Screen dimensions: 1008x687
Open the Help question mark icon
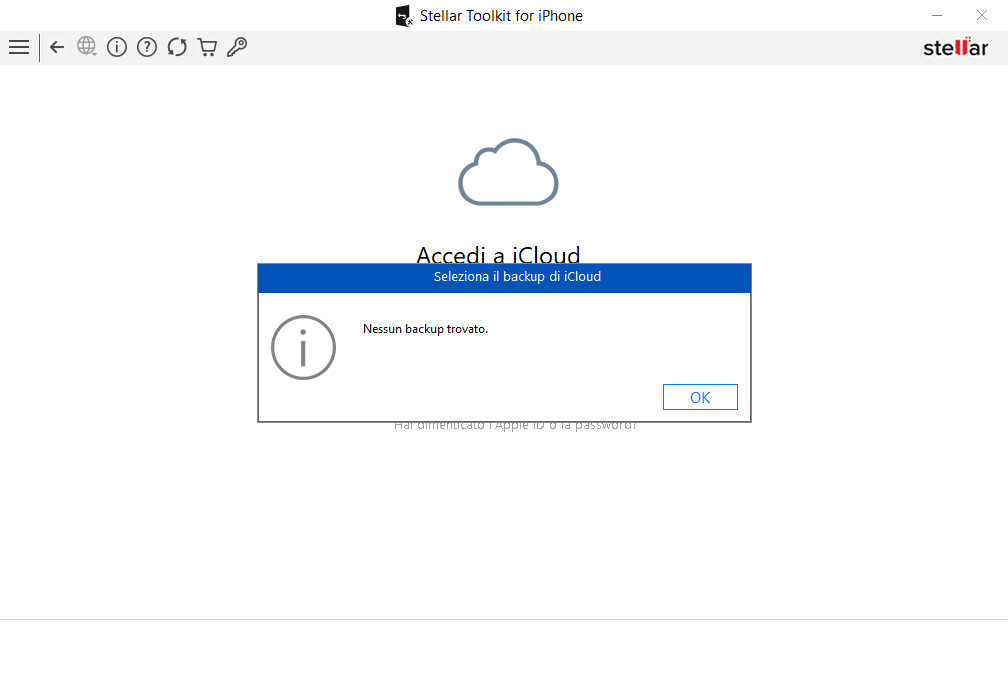(147, 47)
